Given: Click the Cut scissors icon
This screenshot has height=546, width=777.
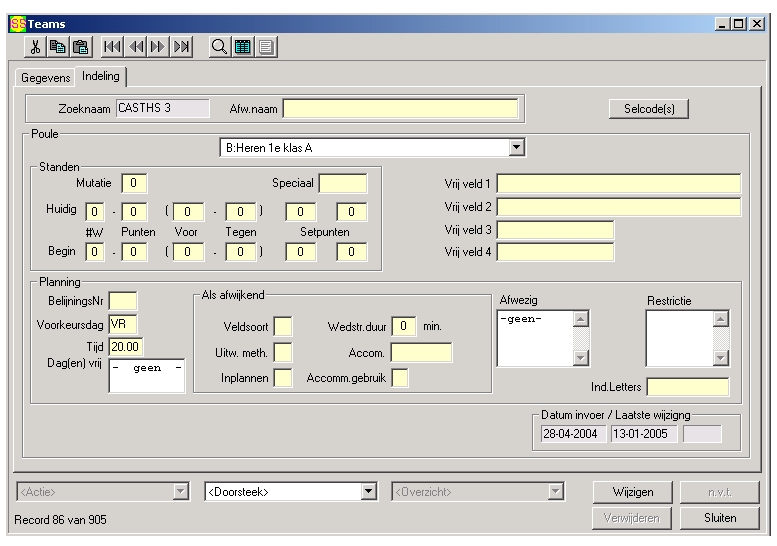Looking at the screenshot, I should [36, 46].
